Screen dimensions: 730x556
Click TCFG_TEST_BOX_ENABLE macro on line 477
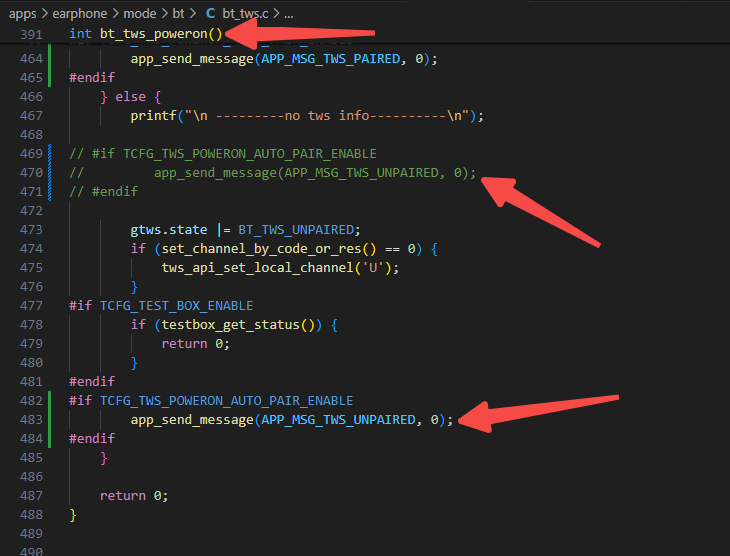176,305
